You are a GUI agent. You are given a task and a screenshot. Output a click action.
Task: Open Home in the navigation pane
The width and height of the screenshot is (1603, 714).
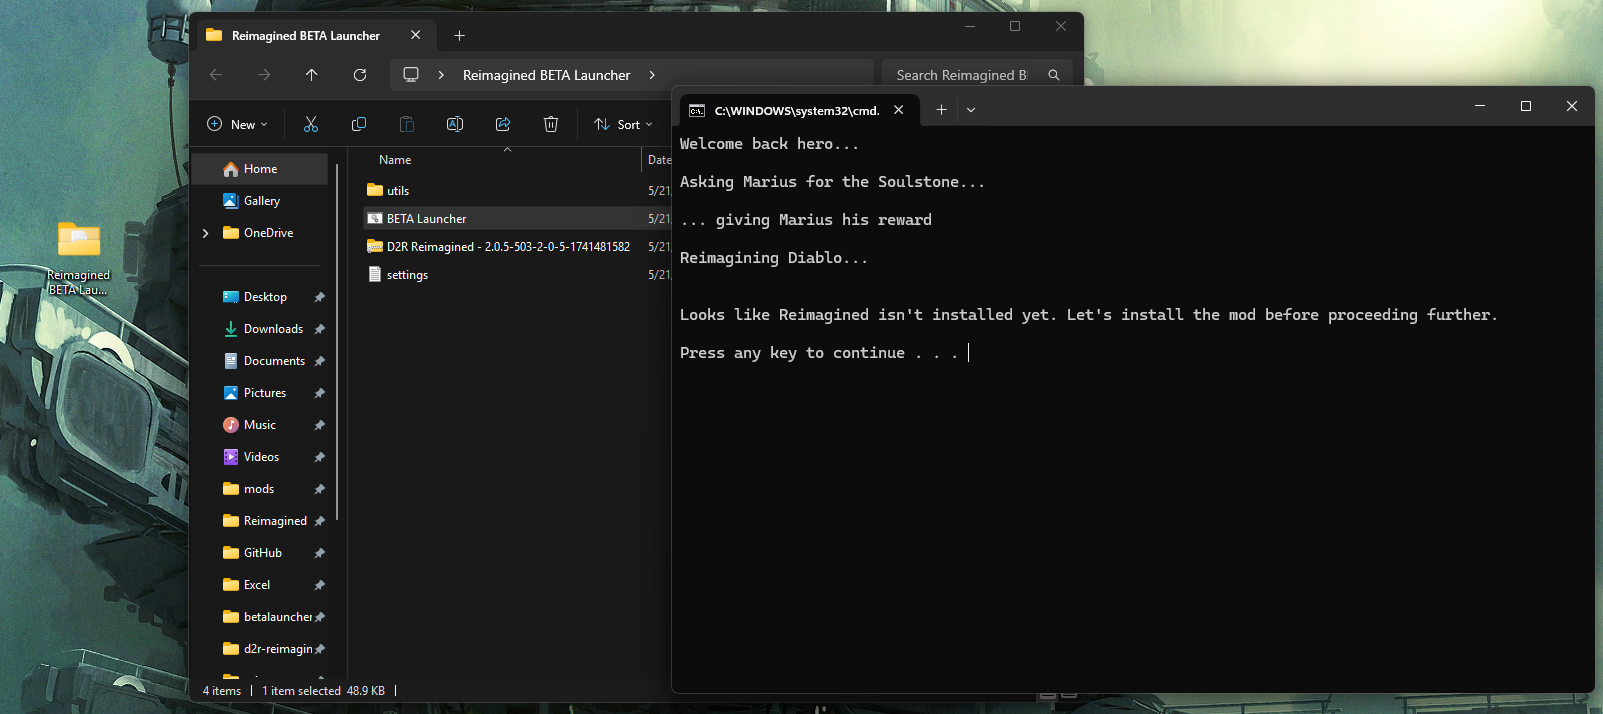[260, 169]
